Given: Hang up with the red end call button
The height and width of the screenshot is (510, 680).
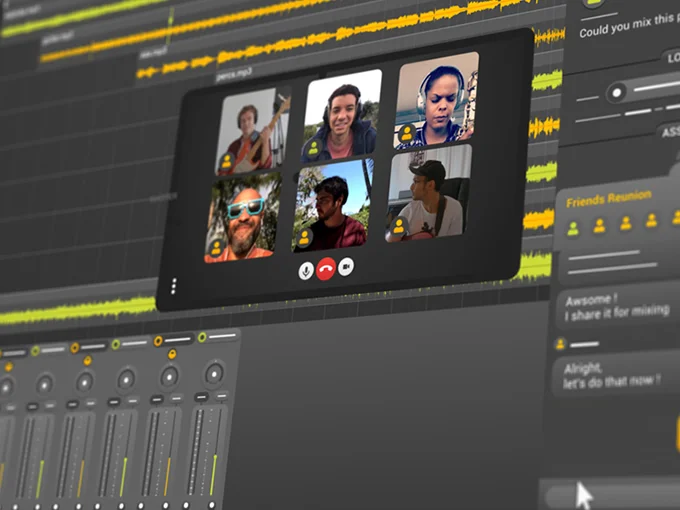Looking at the screenshot, I should coord(326,268).
